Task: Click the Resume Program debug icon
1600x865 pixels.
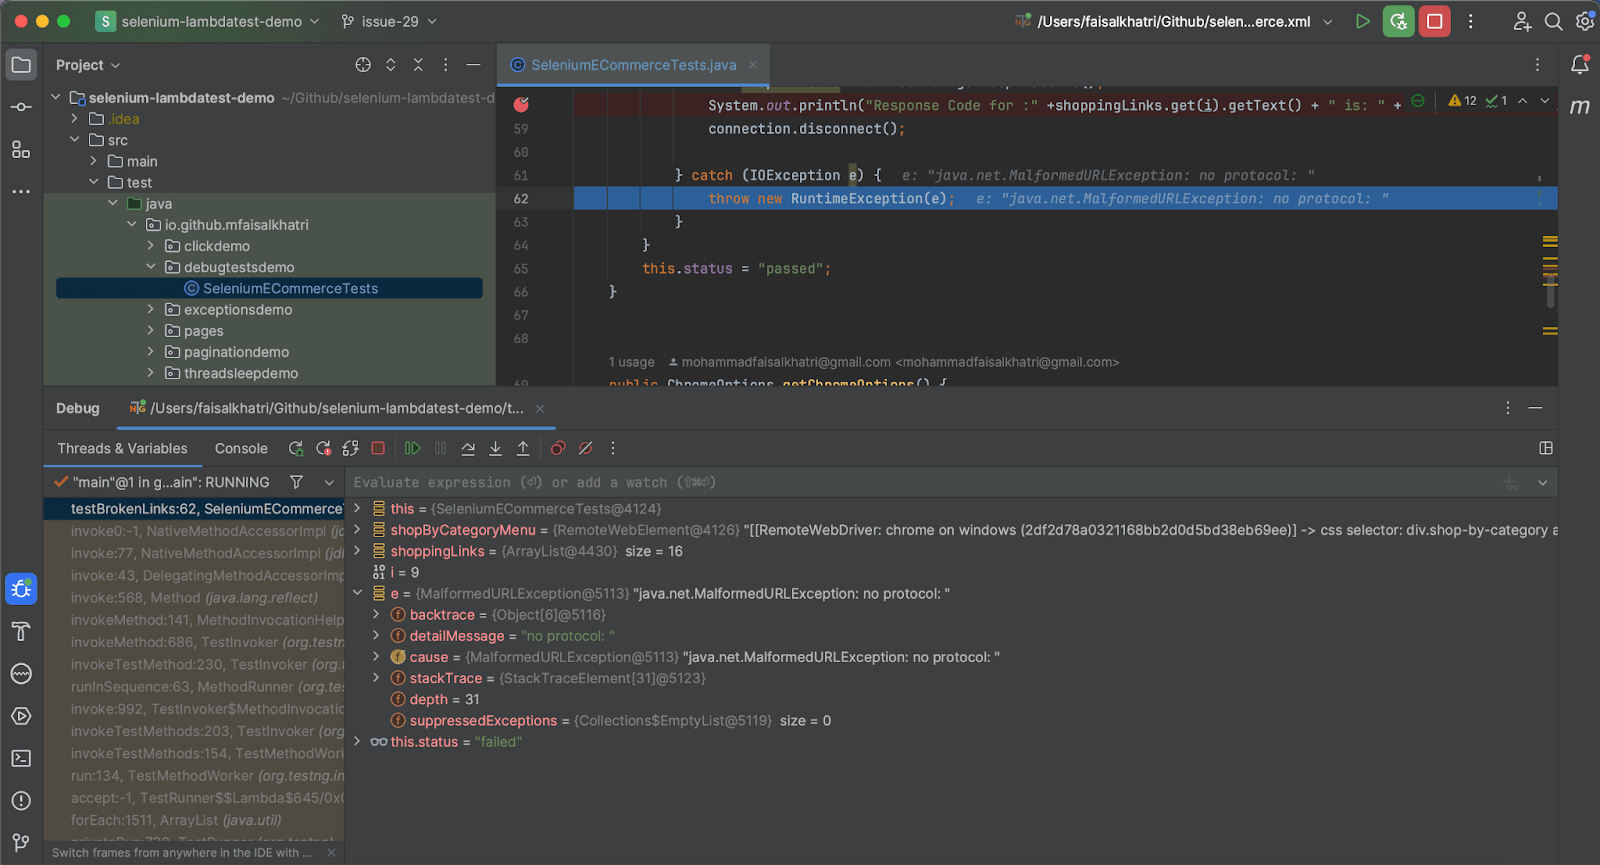Action: pos(412,449)
